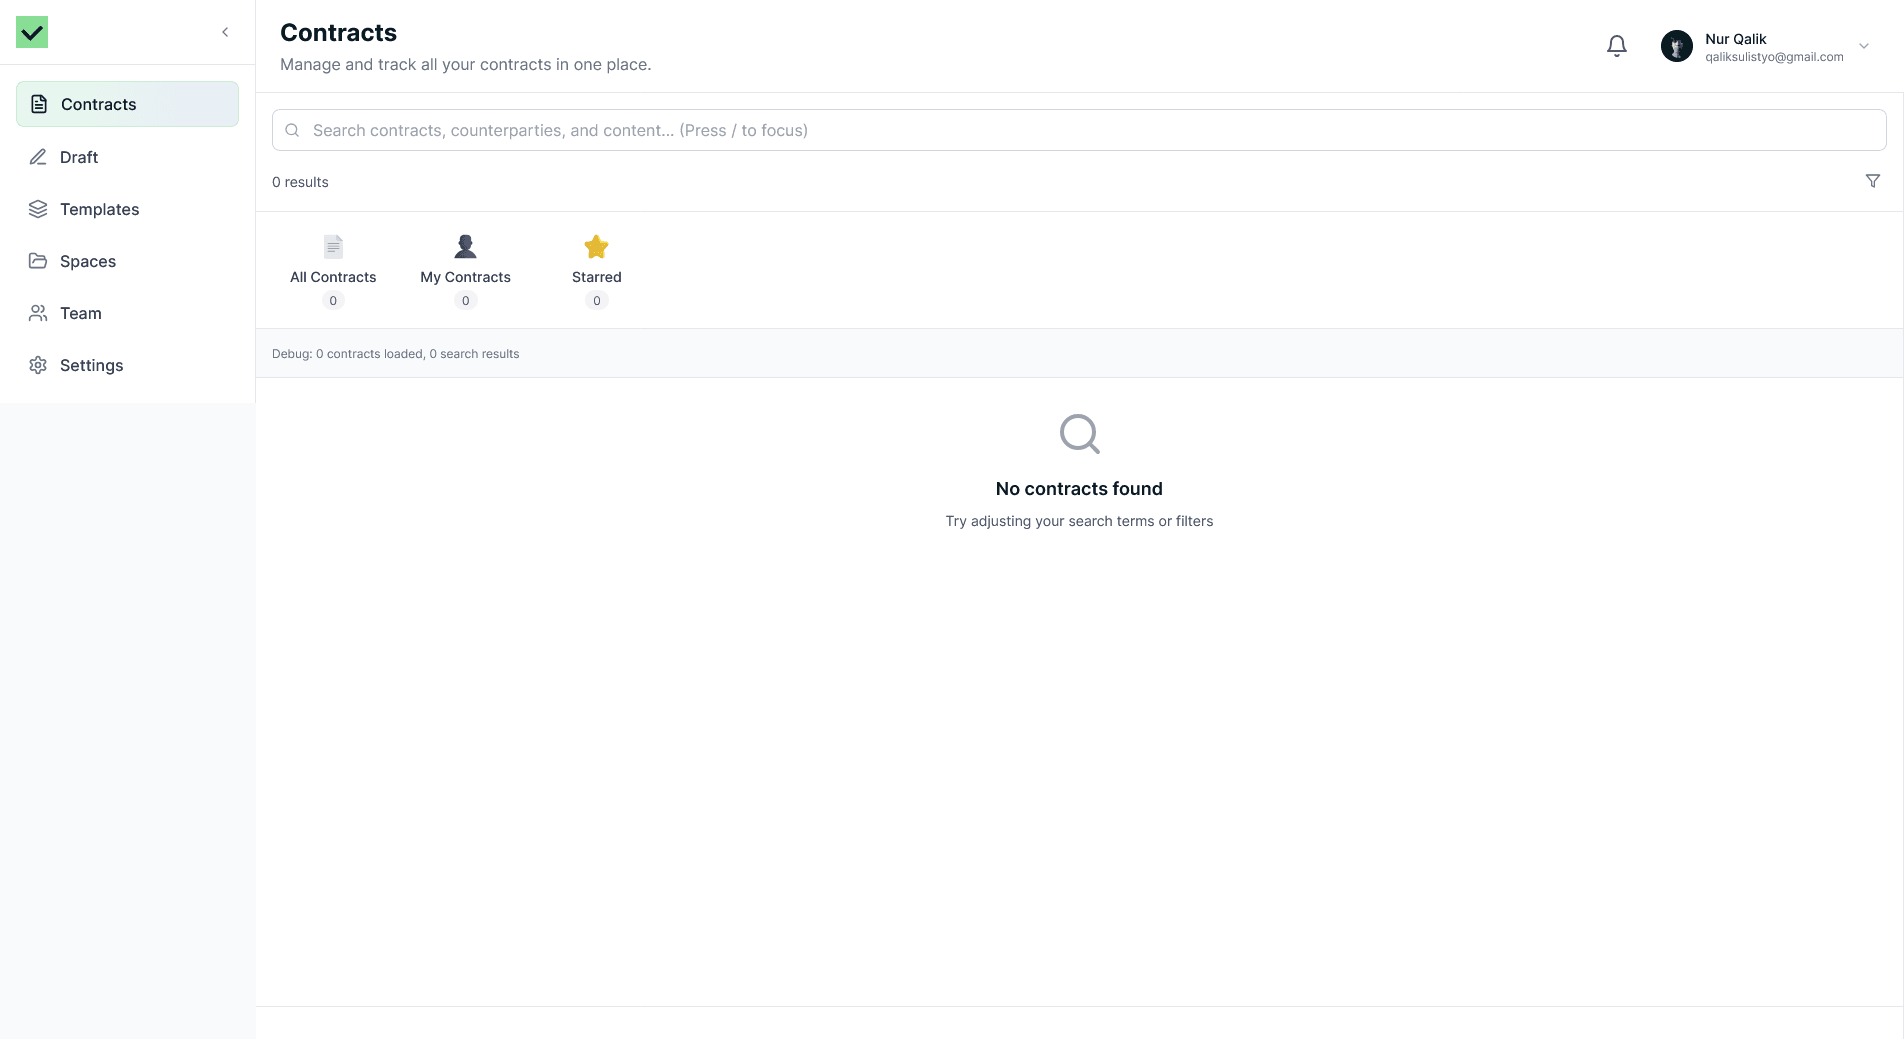This screenshot has height=1039, width=1904.
Task: Open Settings from the sidebar
Action: [x=91, y=365]
